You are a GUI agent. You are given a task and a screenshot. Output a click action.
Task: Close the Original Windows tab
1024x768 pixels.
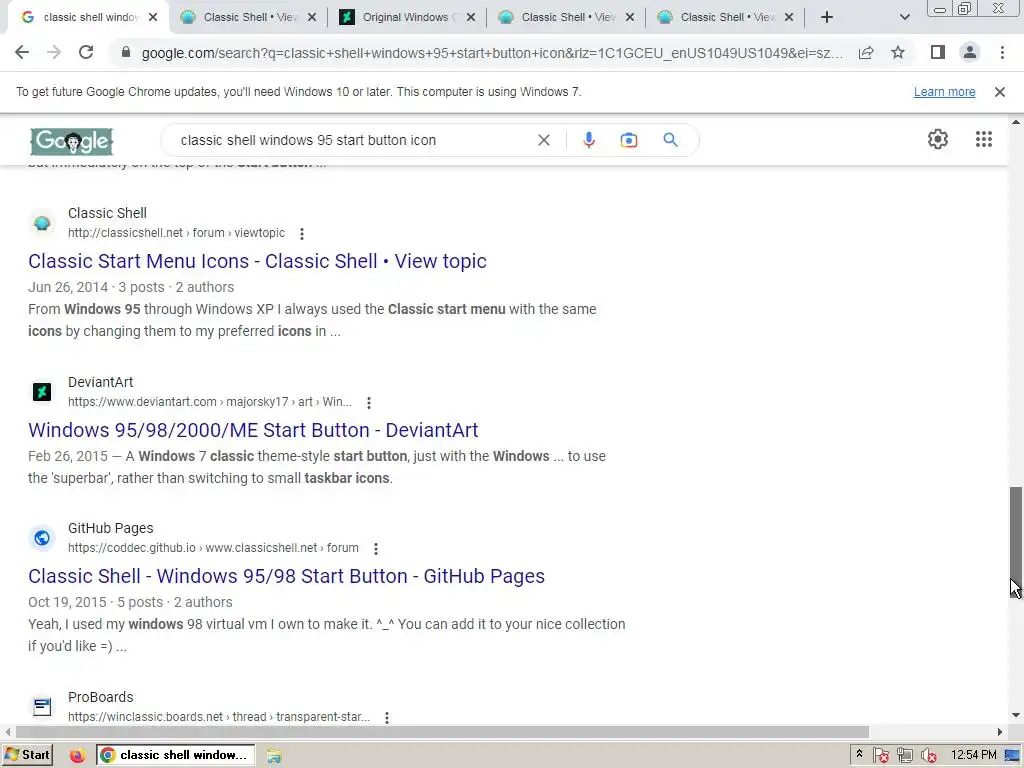coord(471,18)
